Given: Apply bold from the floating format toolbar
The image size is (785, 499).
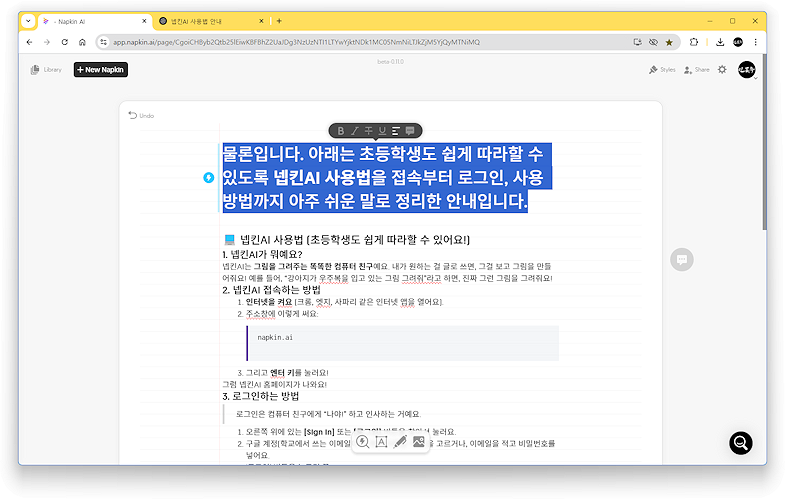Looking at the screenshot, I should point(340,131).
